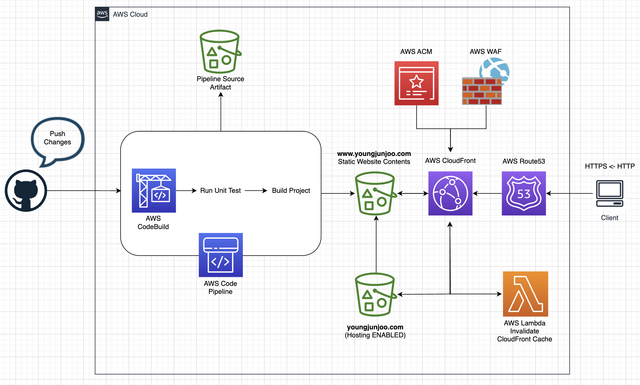Viewport: 640px width, 385px height.
Task: Select the 'AWS WAF' label
Action: pos(485,52)
